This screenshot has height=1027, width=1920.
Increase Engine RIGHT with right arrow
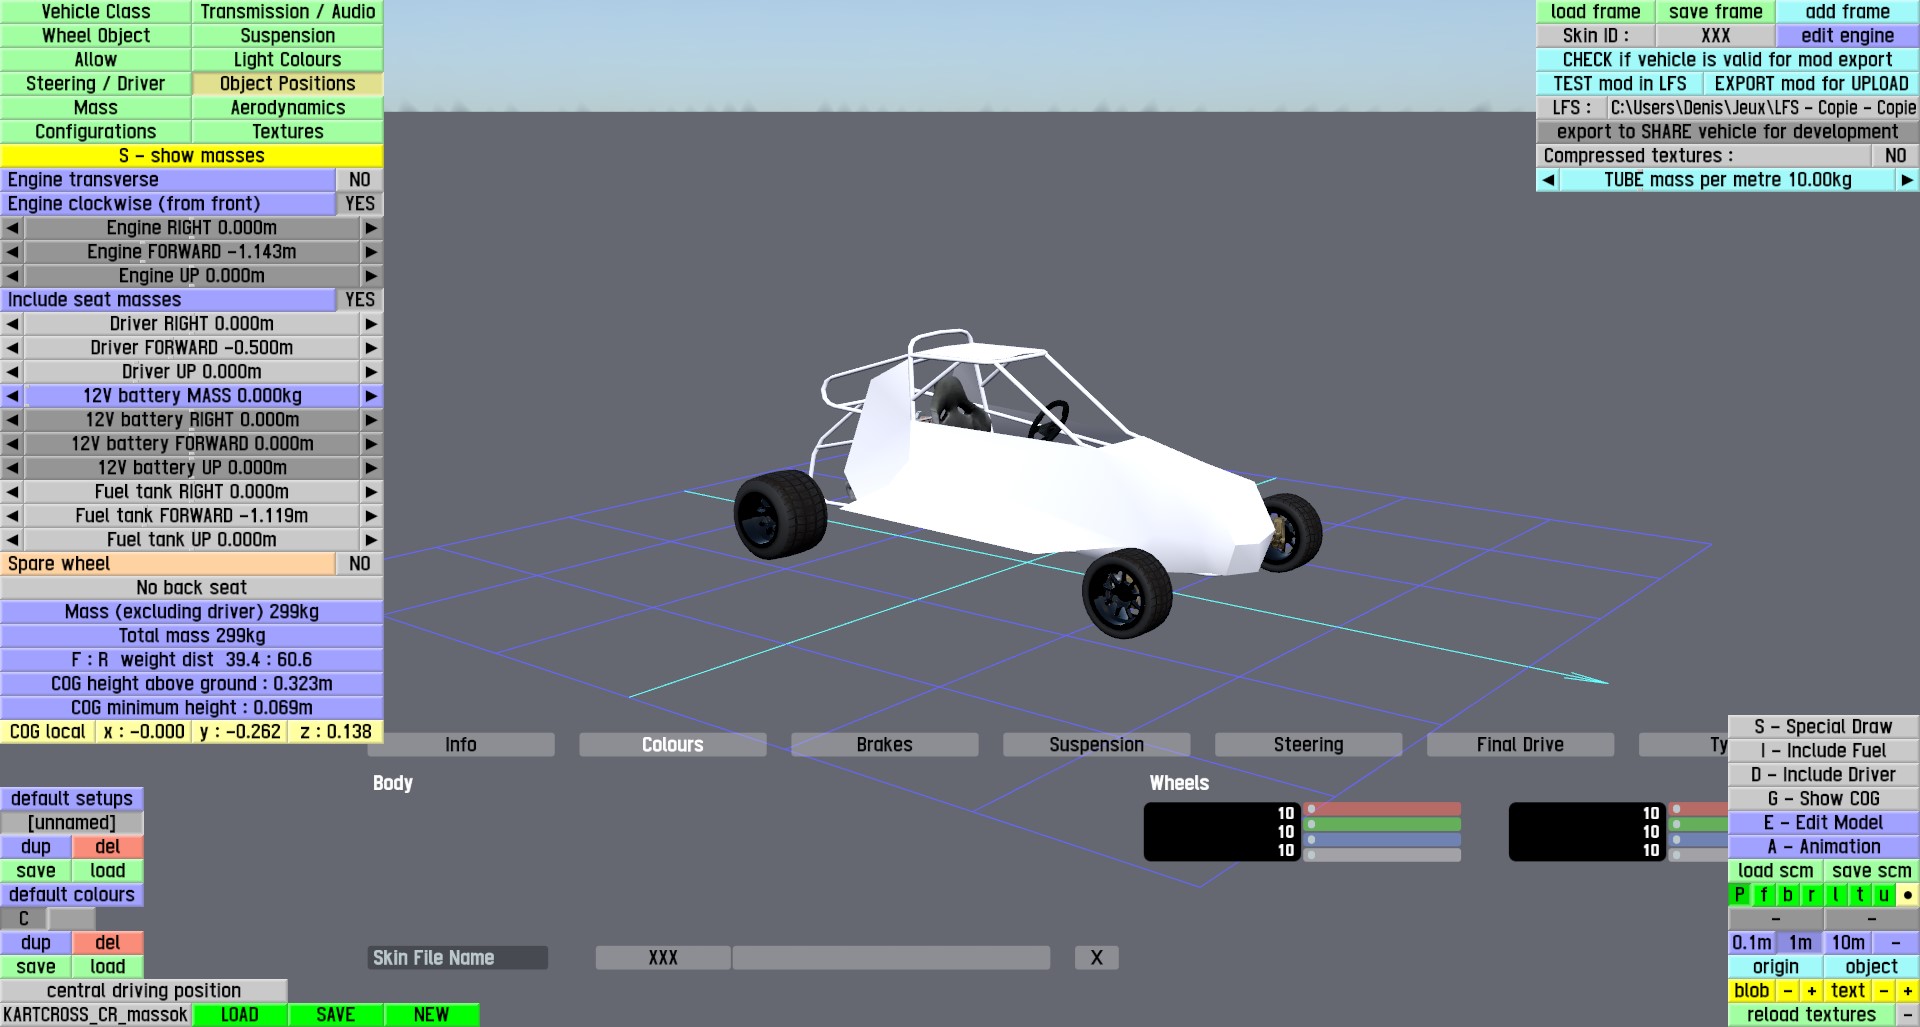pos(371,228)
